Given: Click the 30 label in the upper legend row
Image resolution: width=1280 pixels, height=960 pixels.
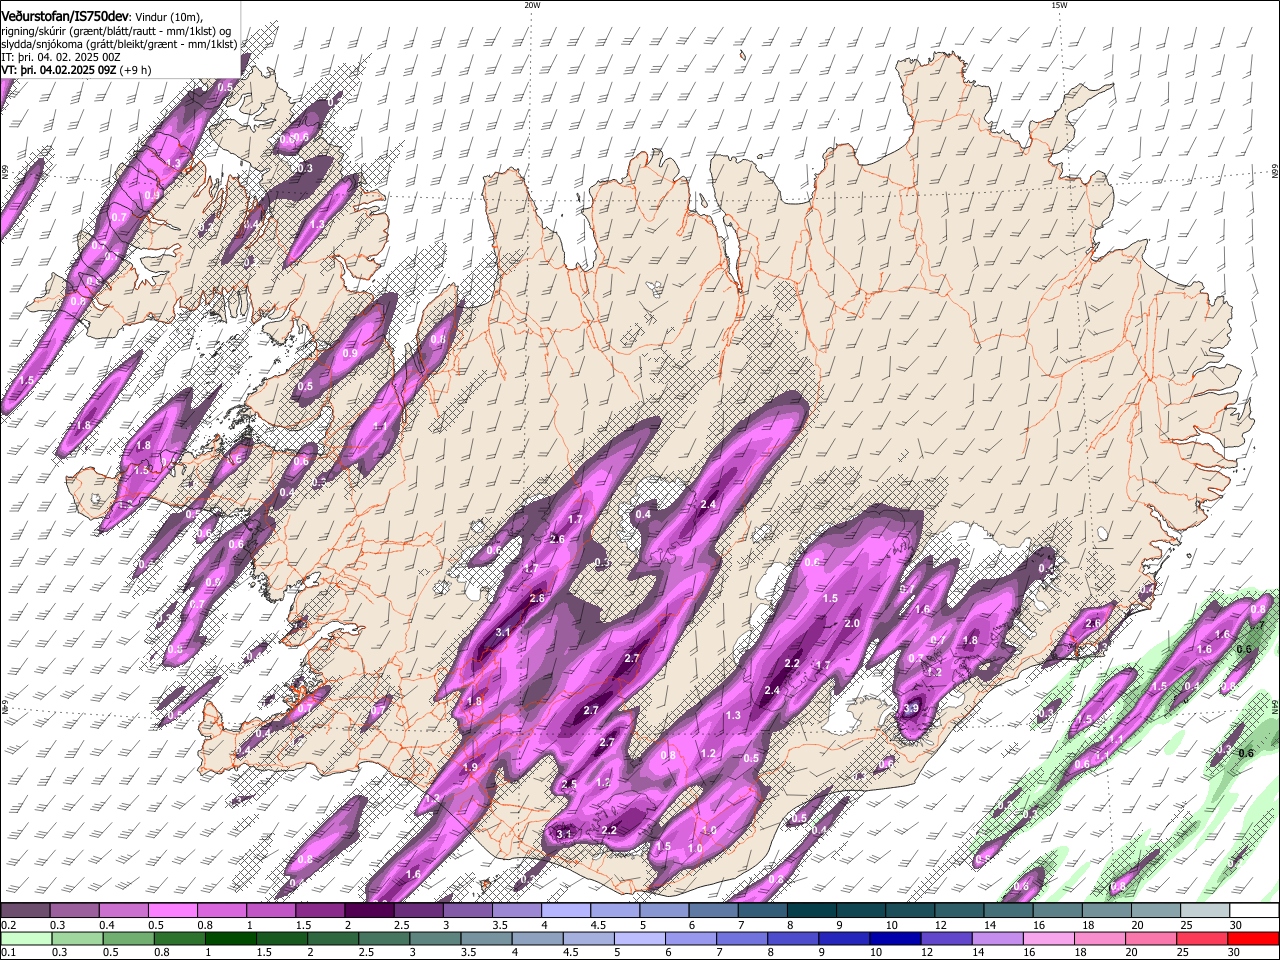Looking at the screenshot, I should pyautogui.click(x=1236, y=925).
